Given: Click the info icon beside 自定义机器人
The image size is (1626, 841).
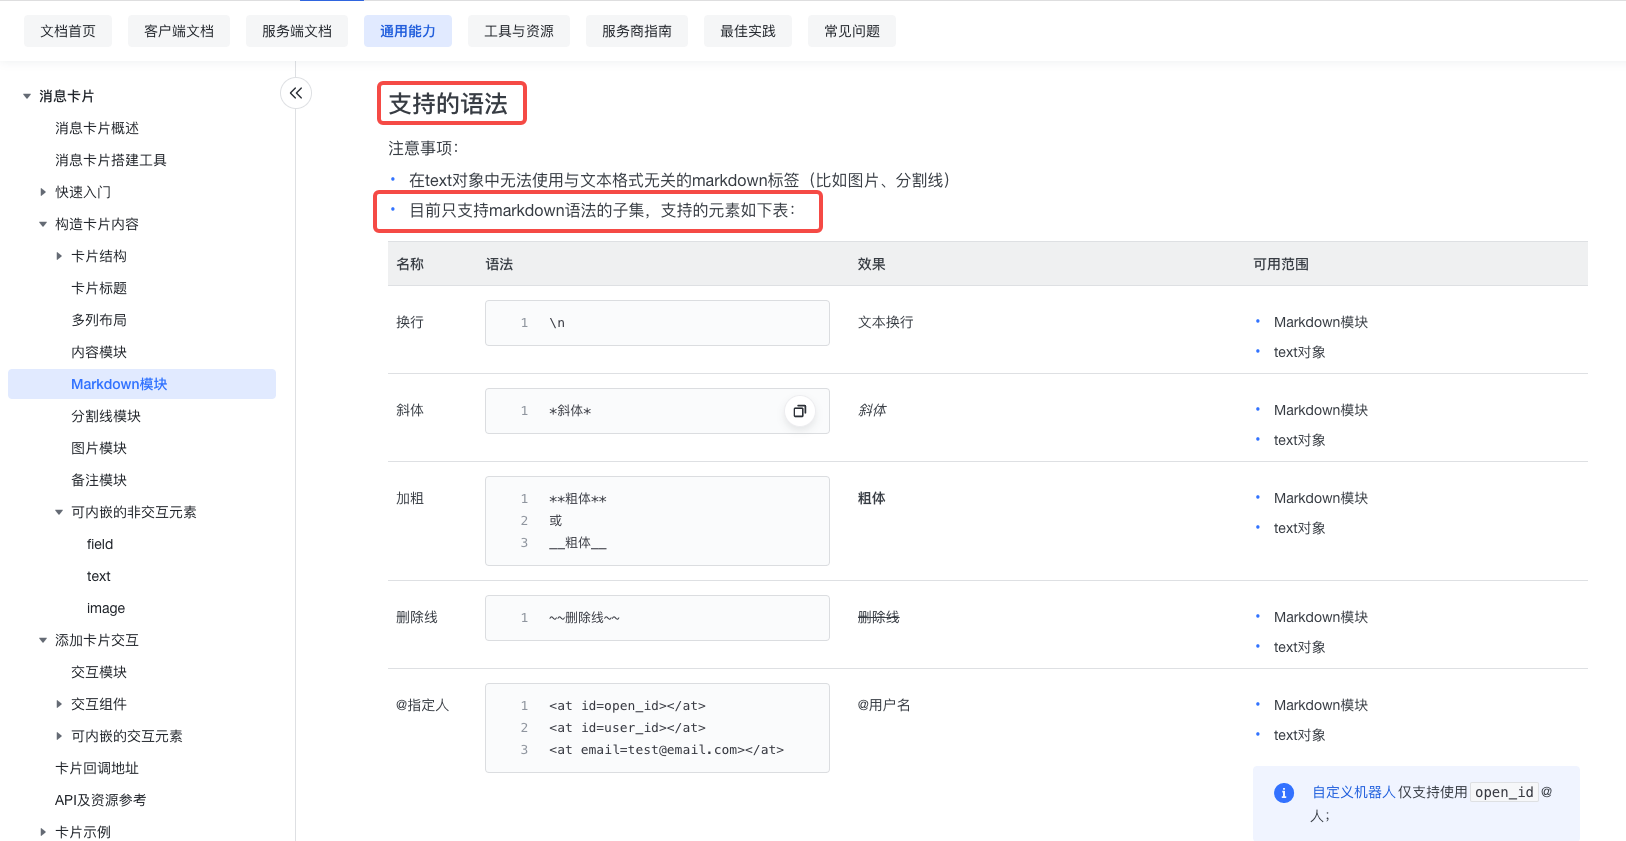Looking at the screenshot, I should (x=1284, y=793).
